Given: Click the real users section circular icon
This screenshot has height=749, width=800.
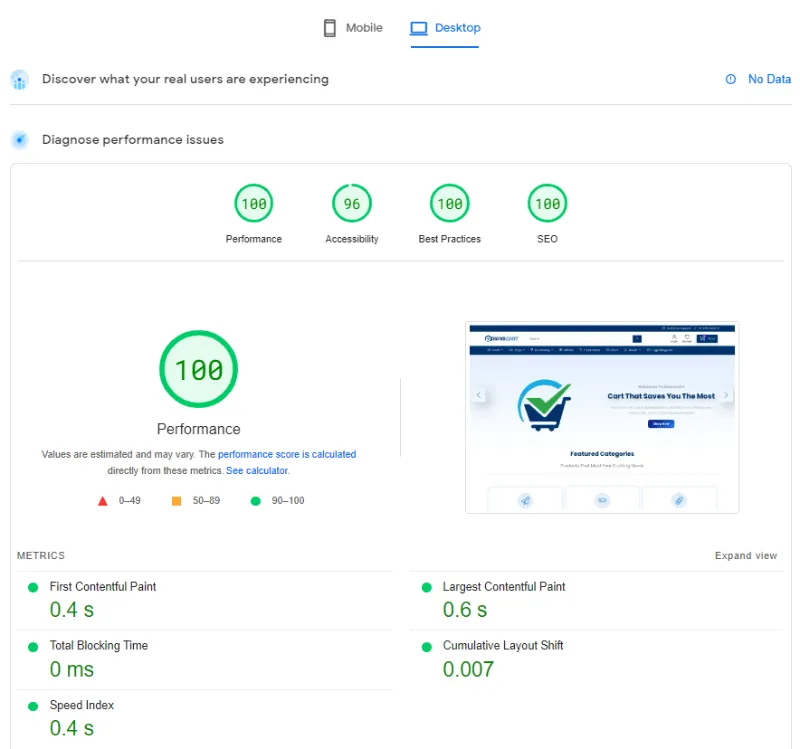Looking at the screenshot, I should [18, 79].
